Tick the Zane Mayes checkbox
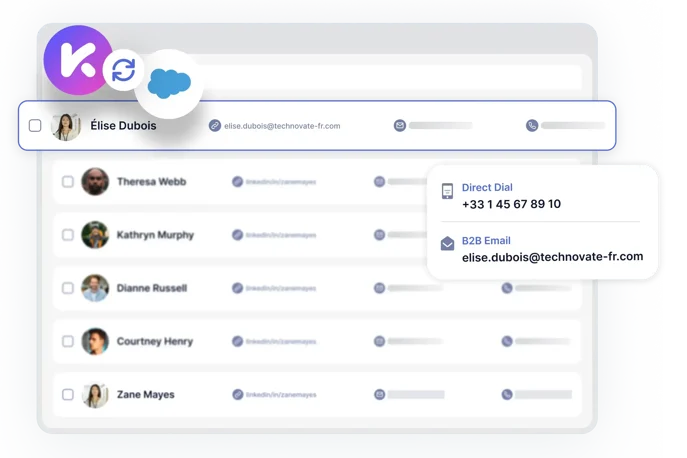Image resolution: width=687 pixels, height=458 pixels. 68,394
